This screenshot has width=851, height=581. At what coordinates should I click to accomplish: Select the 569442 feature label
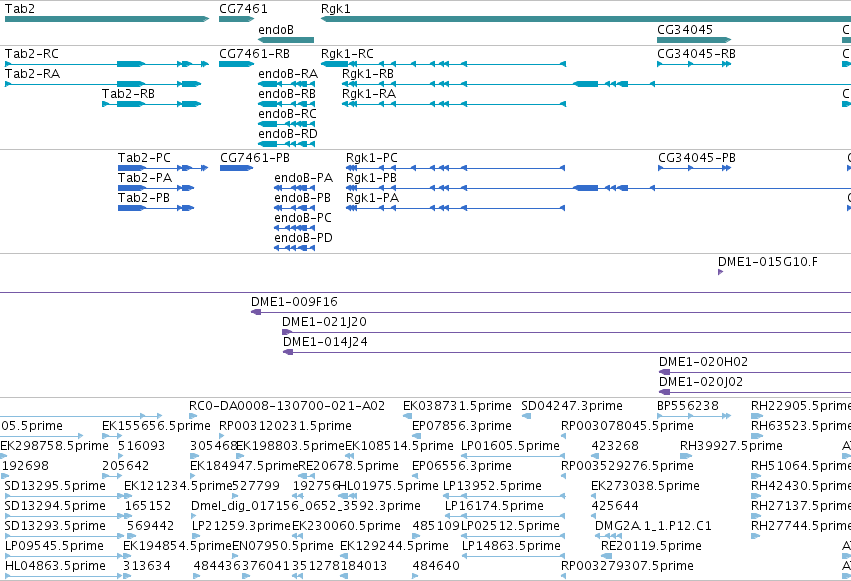[150, 526]
